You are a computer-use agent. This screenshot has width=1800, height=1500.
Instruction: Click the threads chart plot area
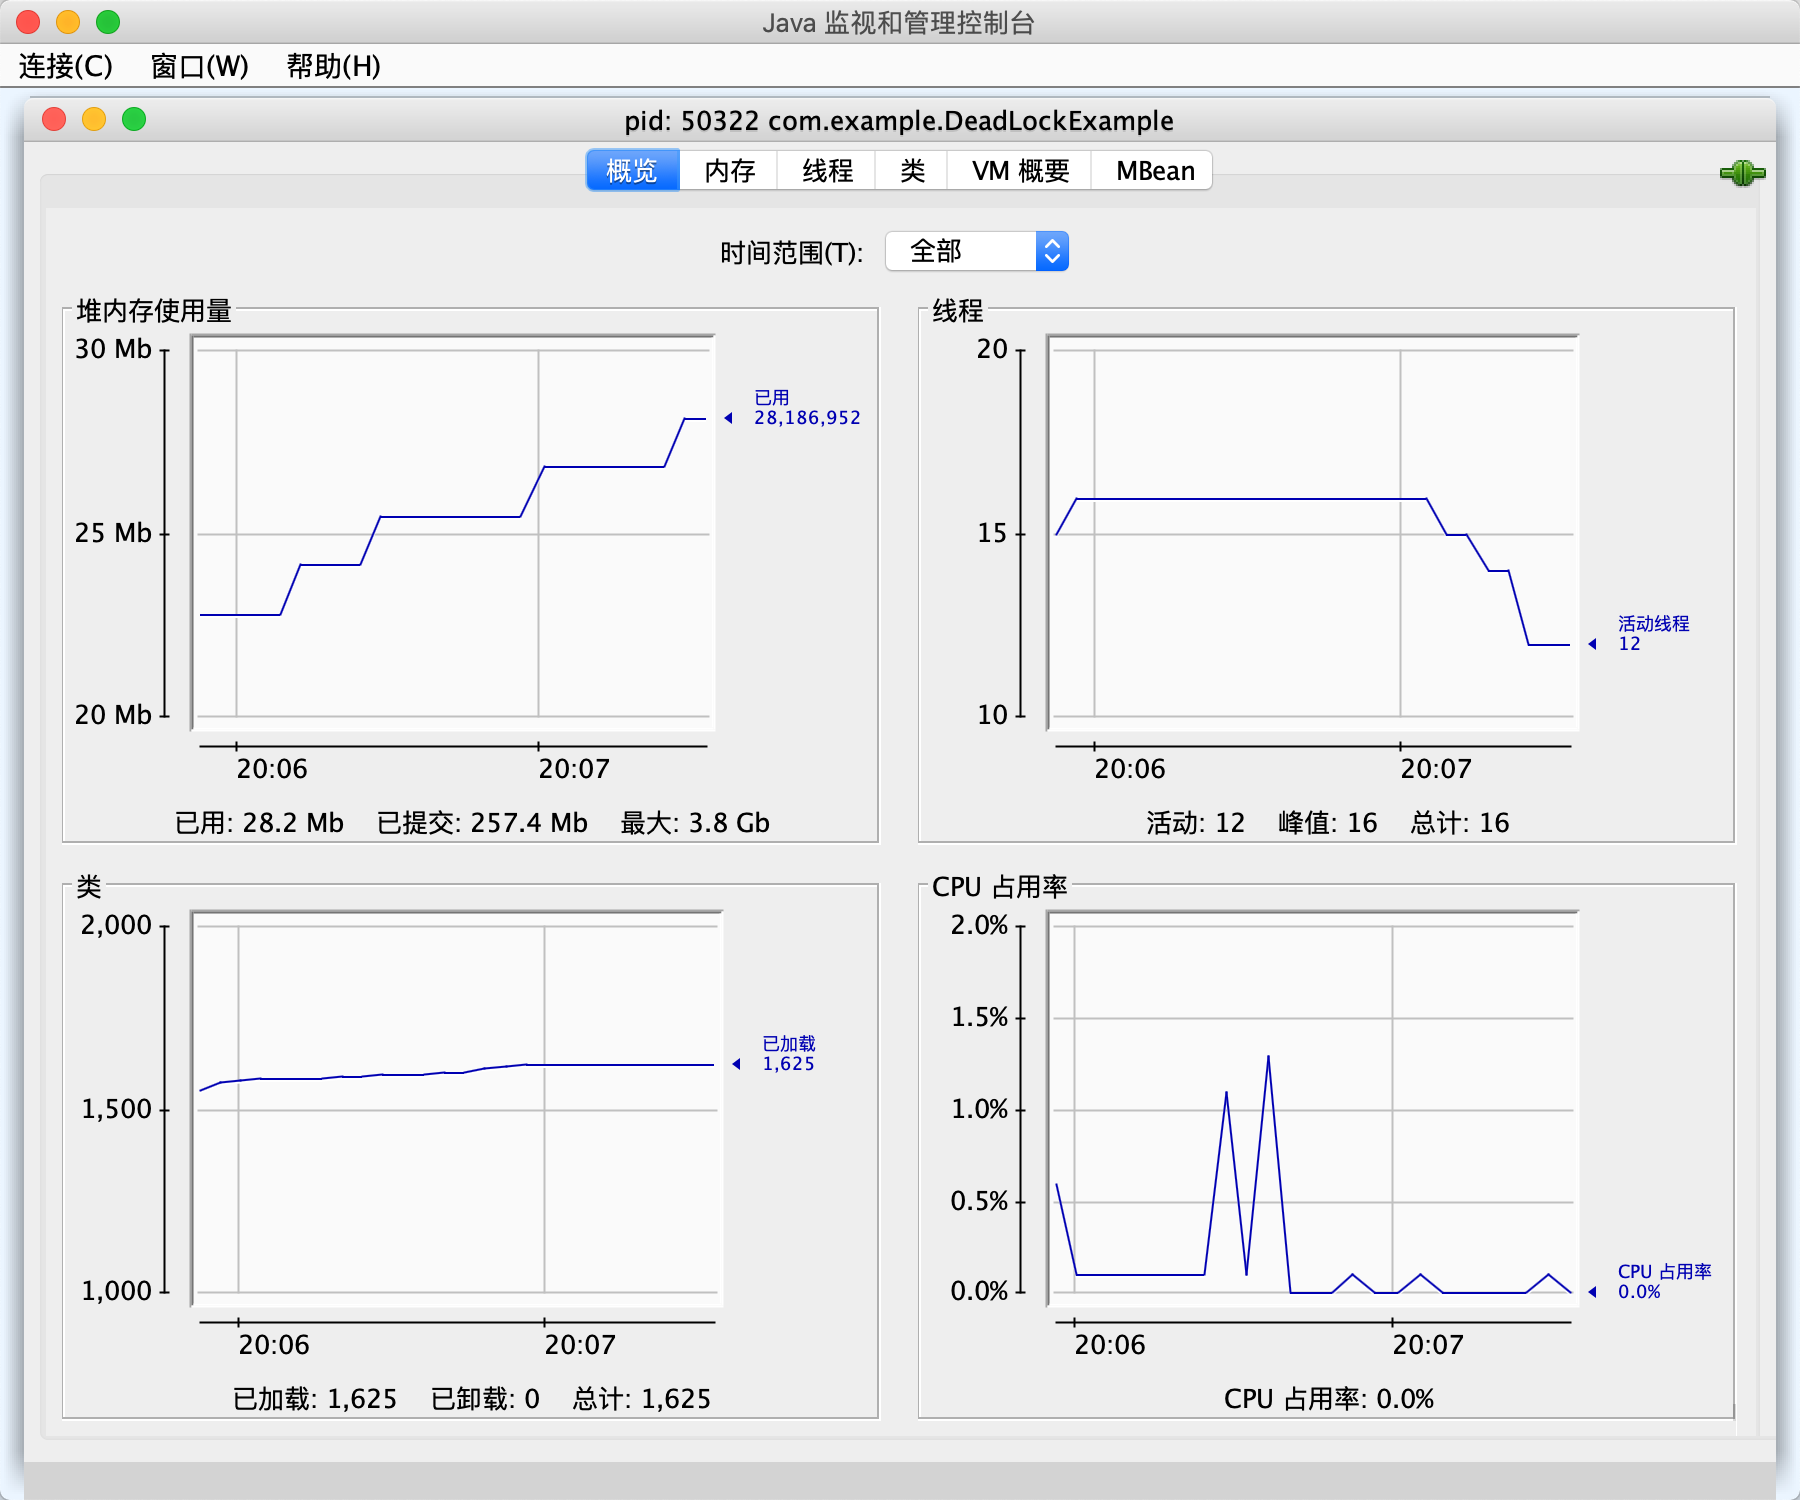coord(1313,533)
